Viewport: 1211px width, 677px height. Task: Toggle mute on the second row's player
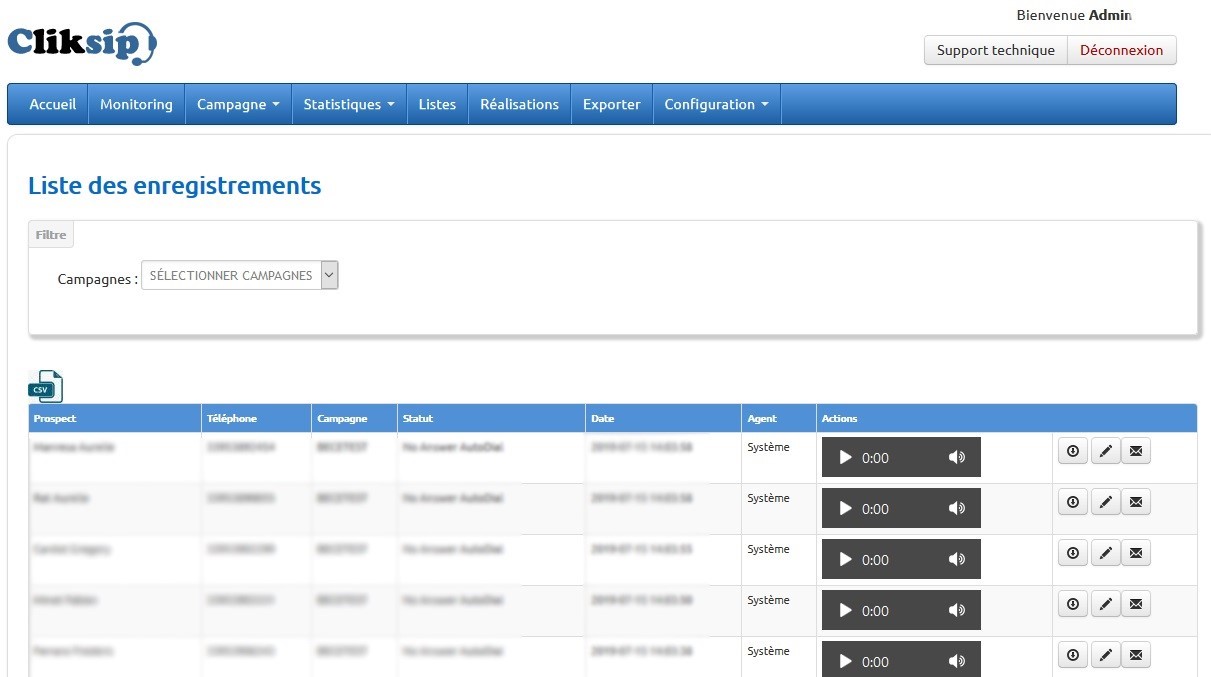tap(957, 508)
